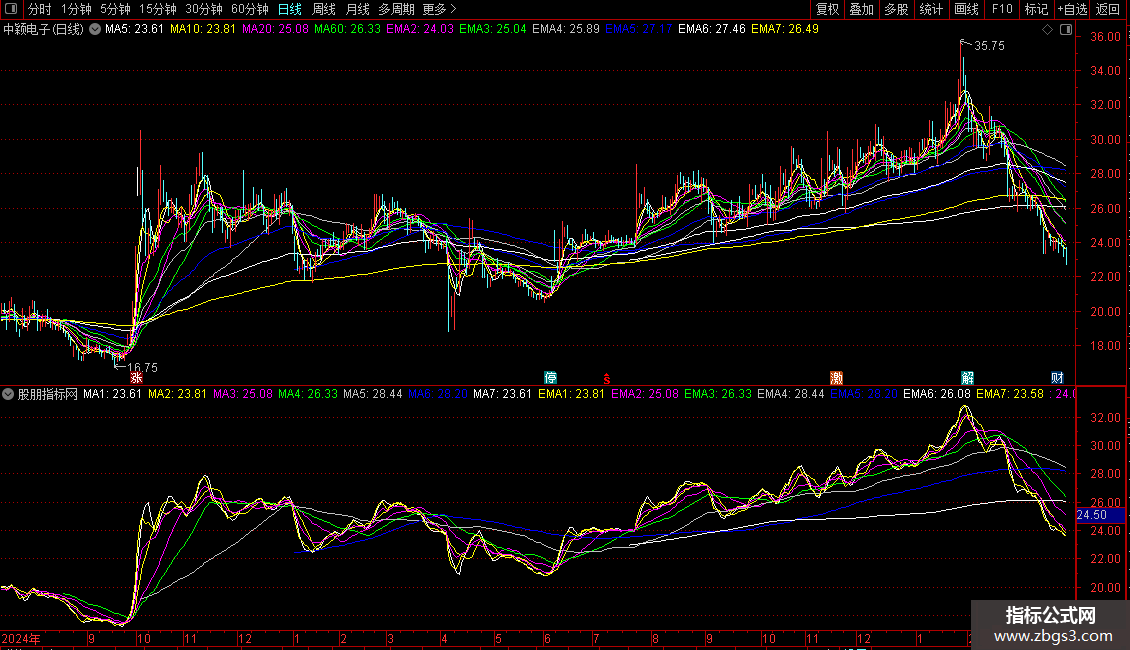Click the 复权 adjustment button
The width and height of the screenshot is (1130, 650).
(827, 9)
